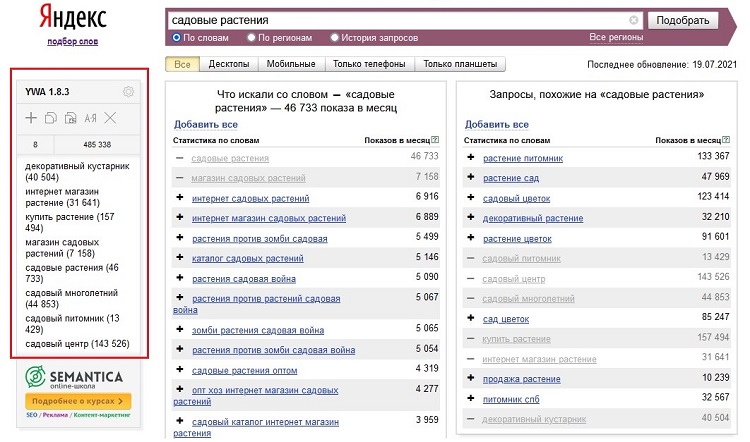Click the Яндекс logo

pos(73,18)
